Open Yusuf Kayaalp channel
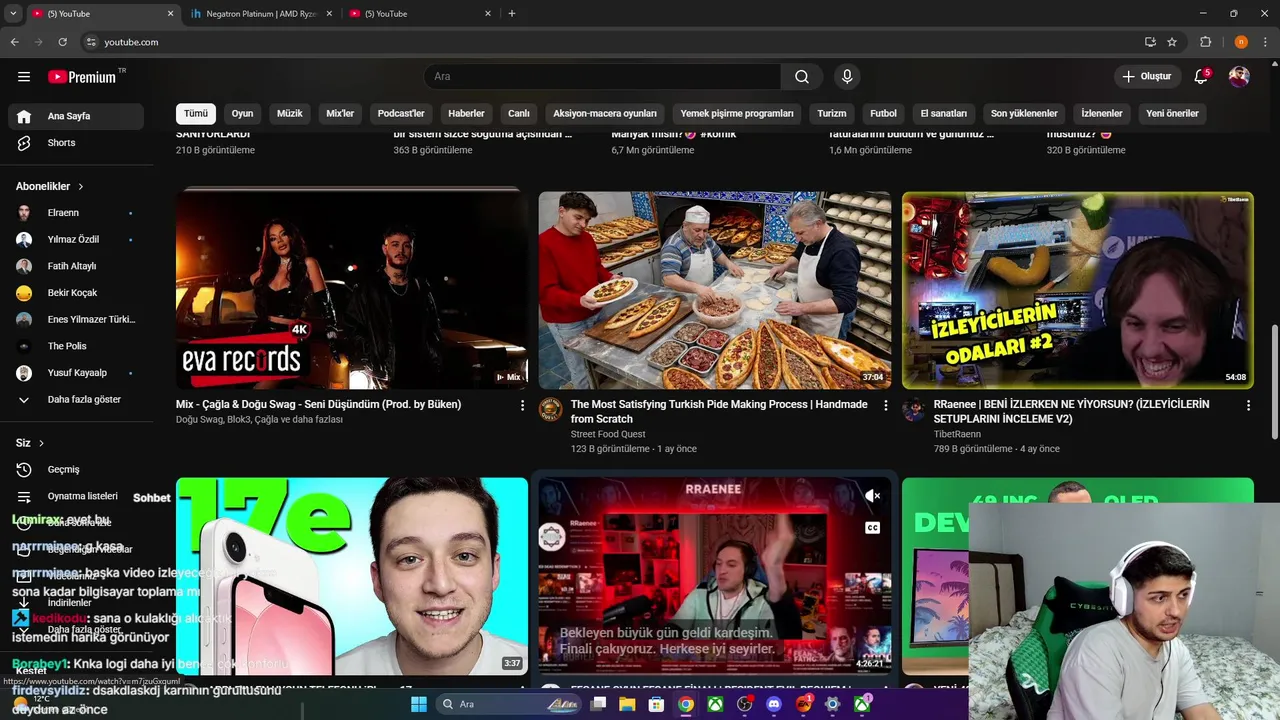This screenshot has height=720, width=1280. tap(76, 373)
